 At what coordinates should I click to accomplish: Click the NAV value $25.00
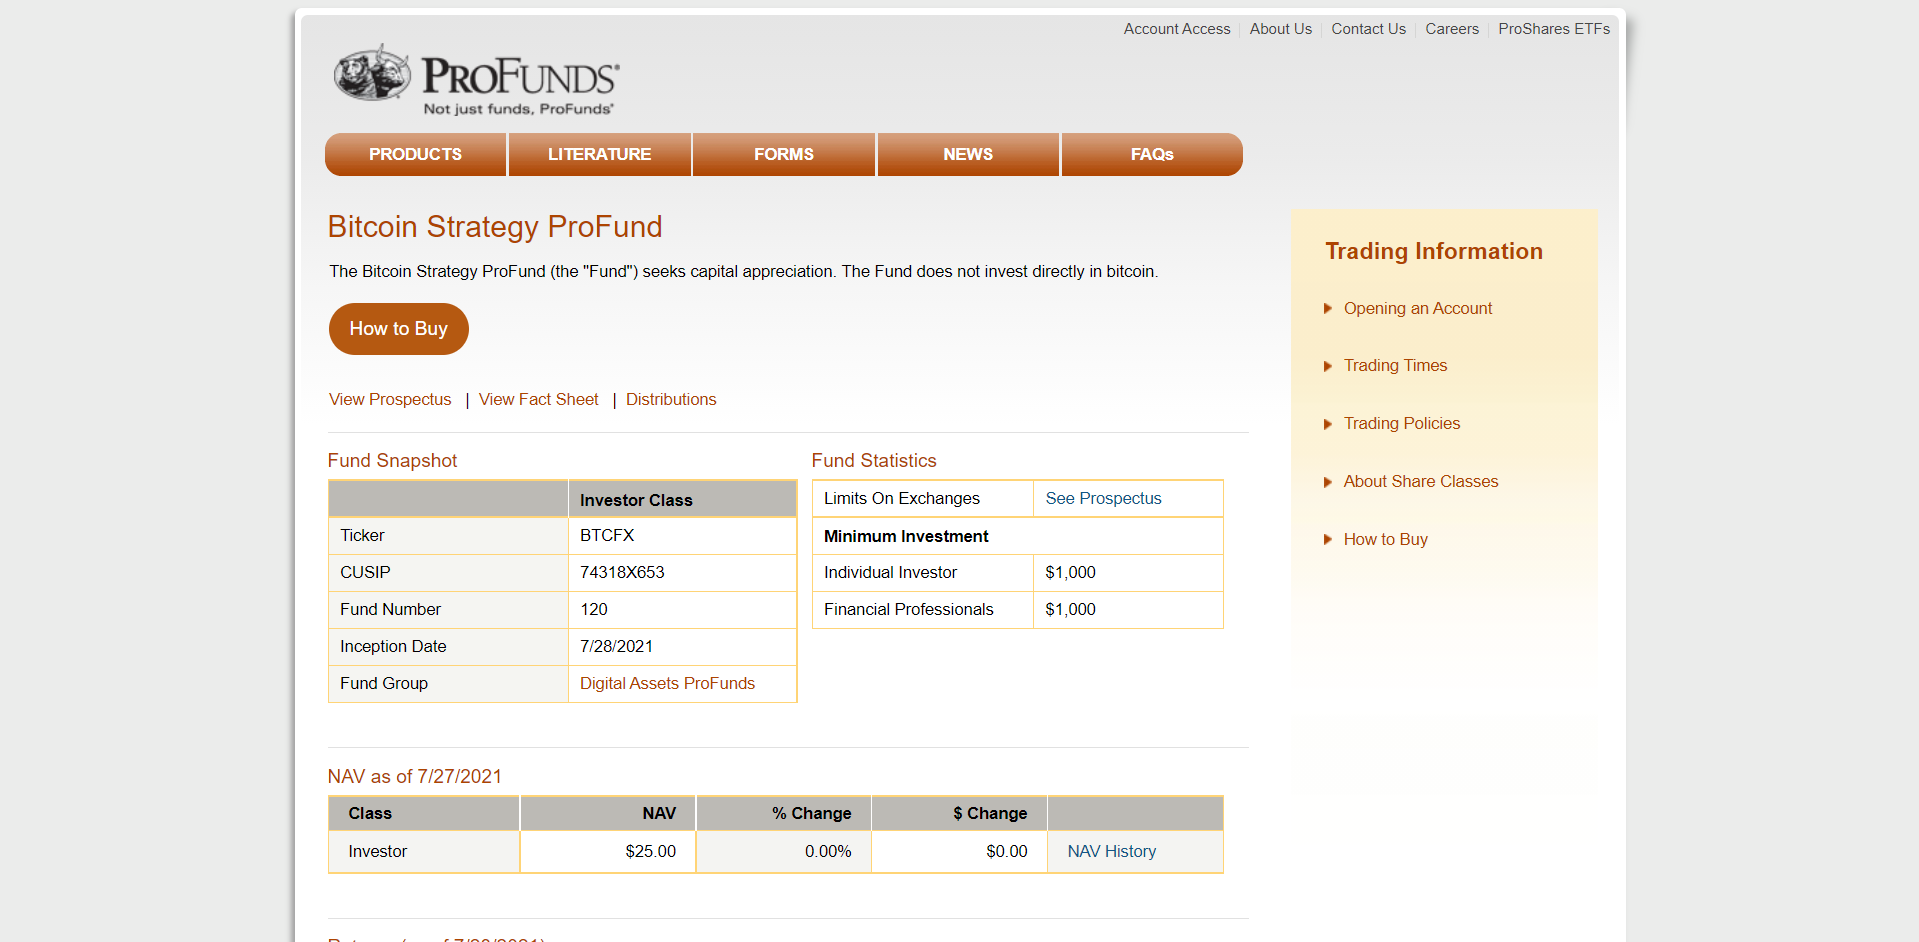point(651,852)
